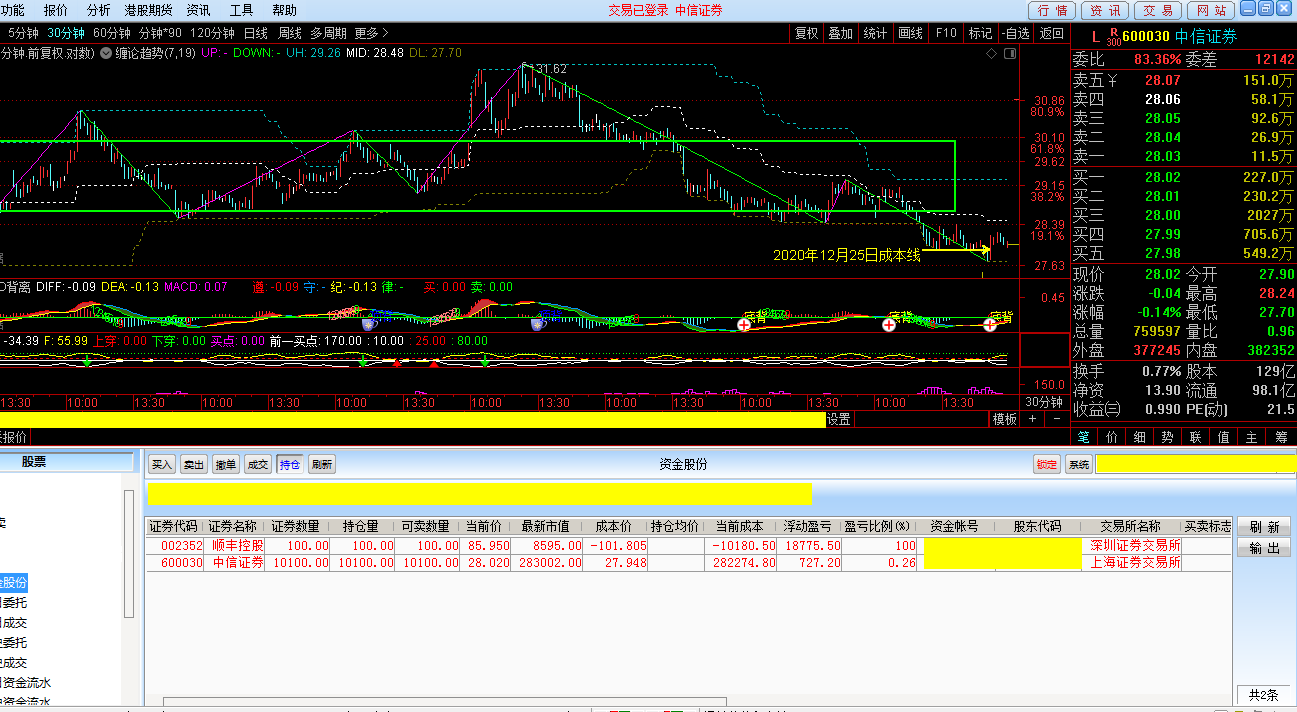Expand the 更多 periods dropdown
This screenshot has height=712, width=1297.
point(371,32)
